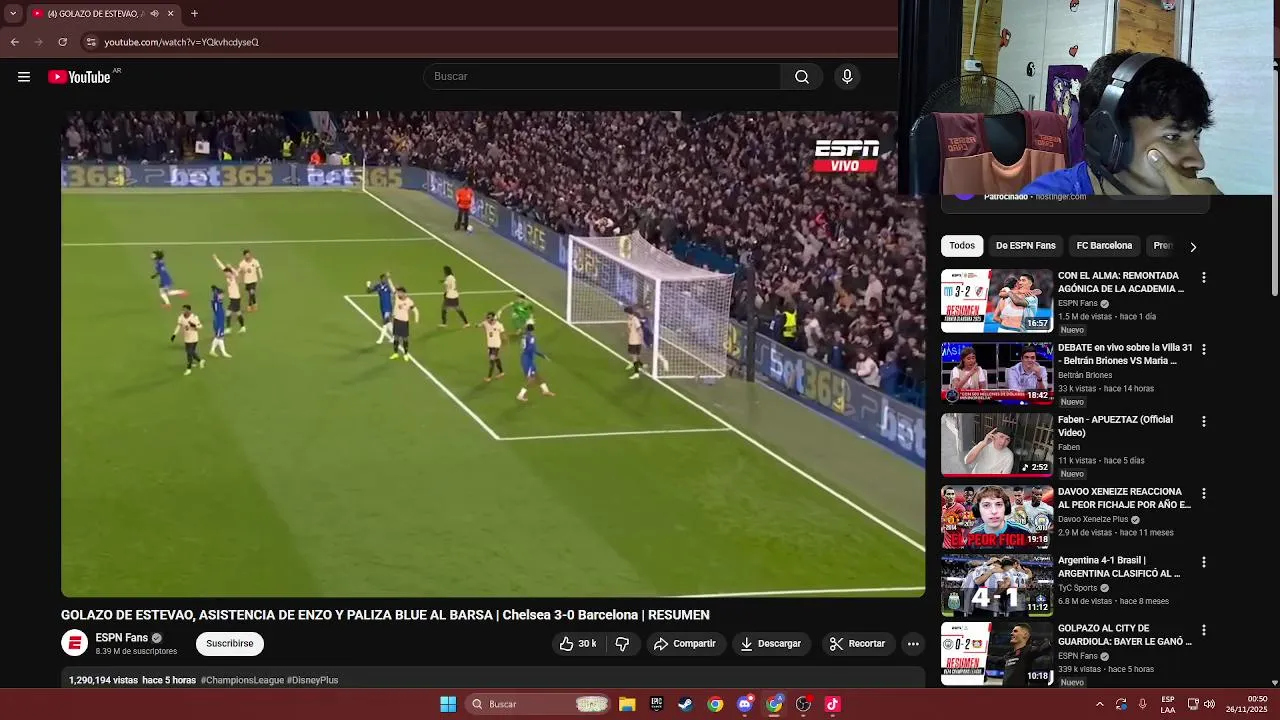This screenshot has width=1280, height=720.
Task: Select the GOLAZO DE ESTEVAO browser tab
Action: click(104, 14)
